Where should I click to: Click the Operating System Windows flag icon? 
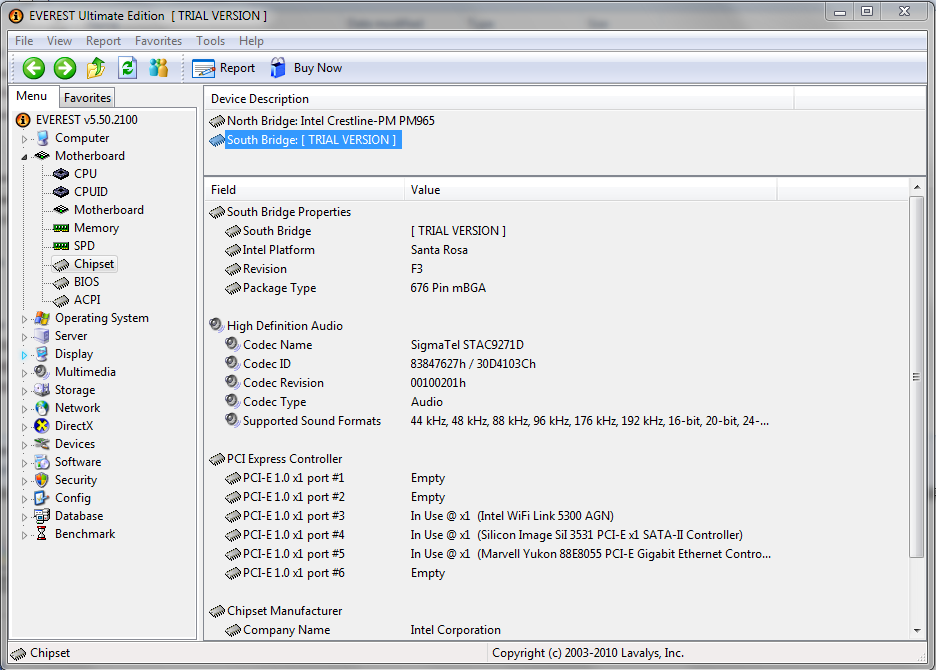(x=42, y=318)
